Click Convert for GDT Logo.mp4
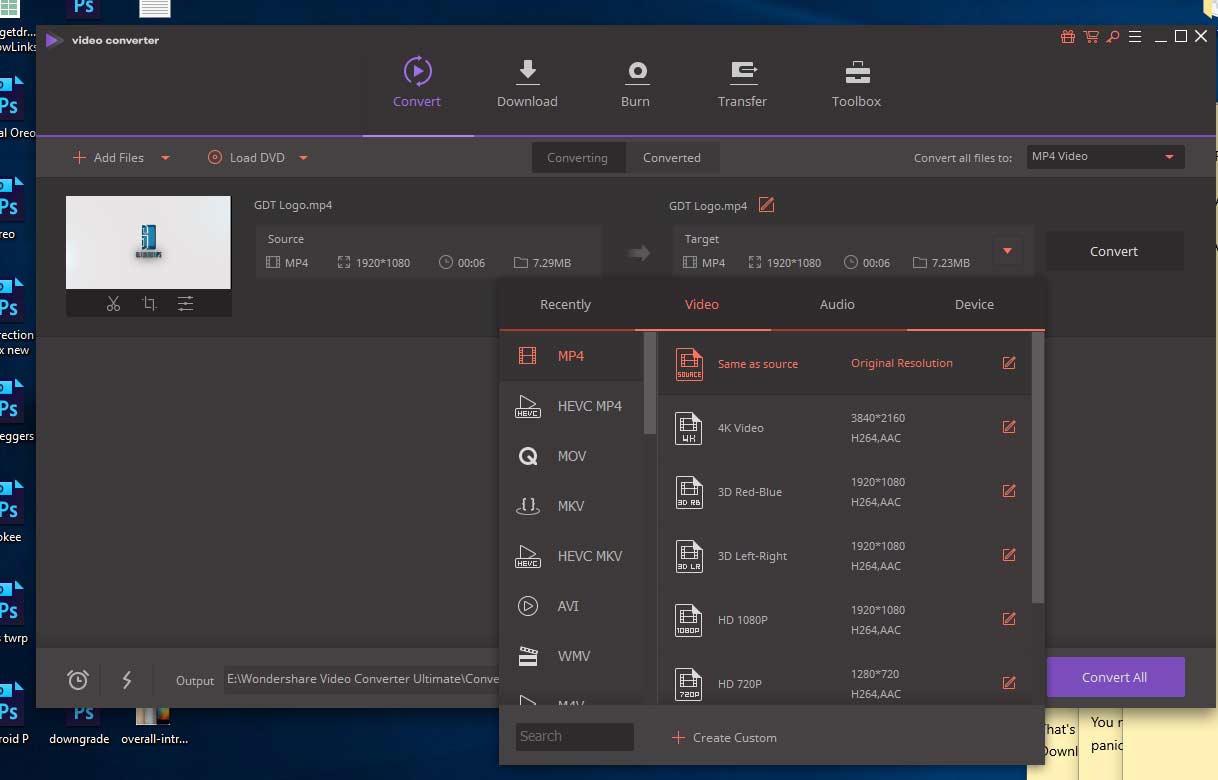This screenshot has width=1218, height=780. 1114,251
